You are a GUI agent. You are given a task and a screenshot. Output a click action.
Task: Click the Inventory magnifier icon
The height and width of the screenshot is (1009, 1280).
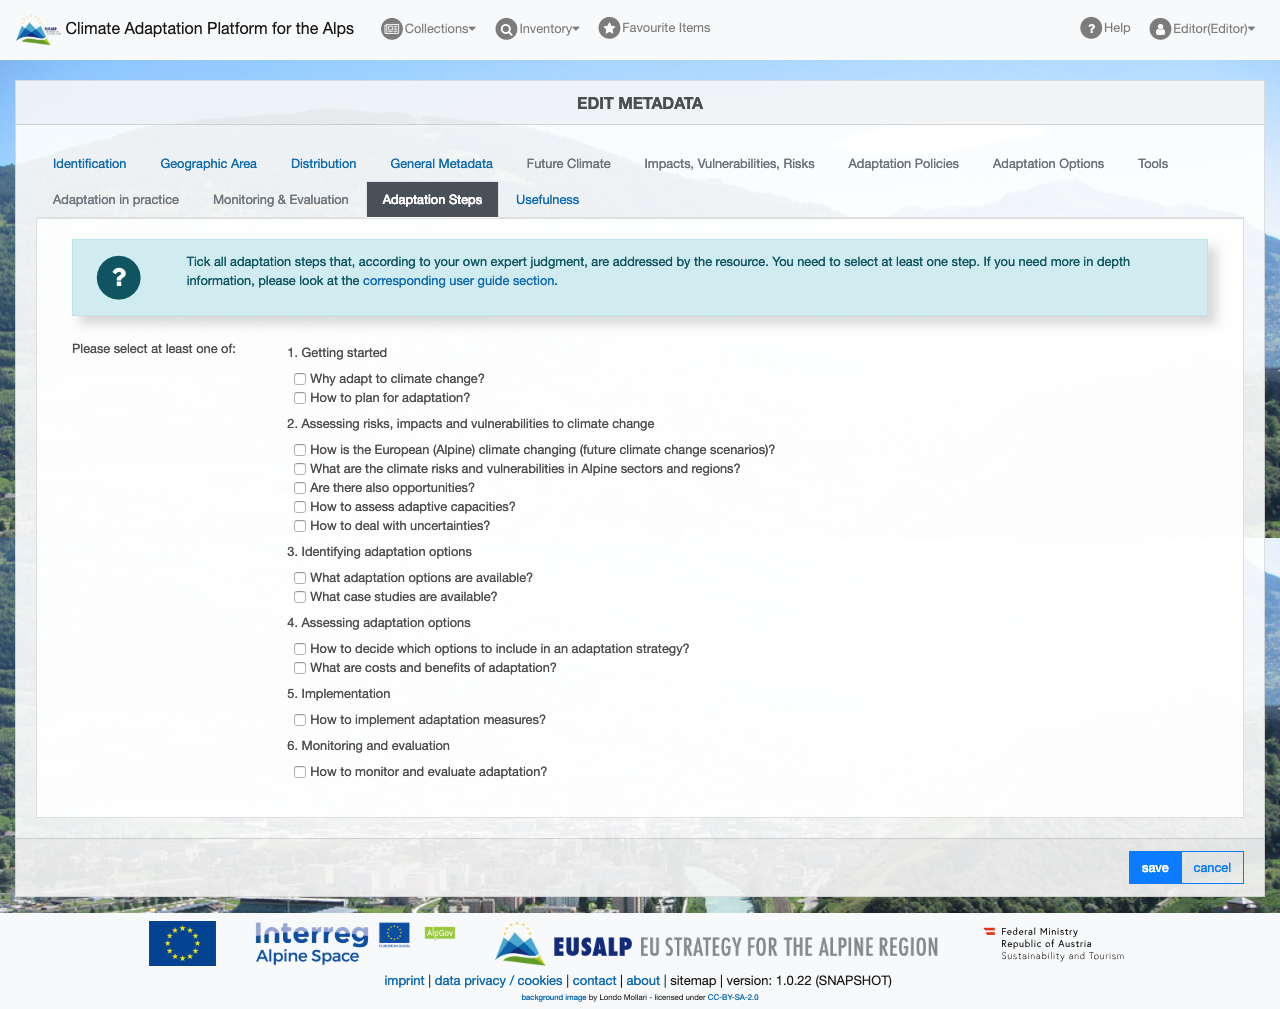coord(506,29)
